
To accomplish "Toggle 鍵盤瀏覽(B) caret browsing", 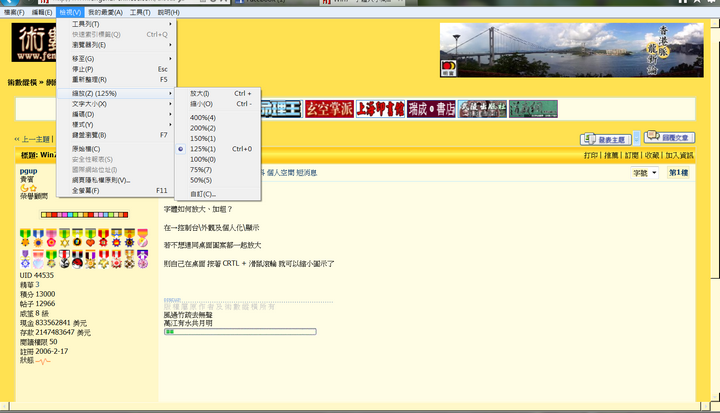I will point(116,135).
